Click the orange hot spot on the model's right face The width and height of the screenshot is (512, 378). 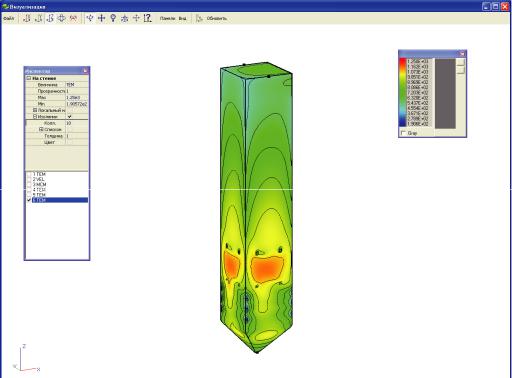click(267, 269)
